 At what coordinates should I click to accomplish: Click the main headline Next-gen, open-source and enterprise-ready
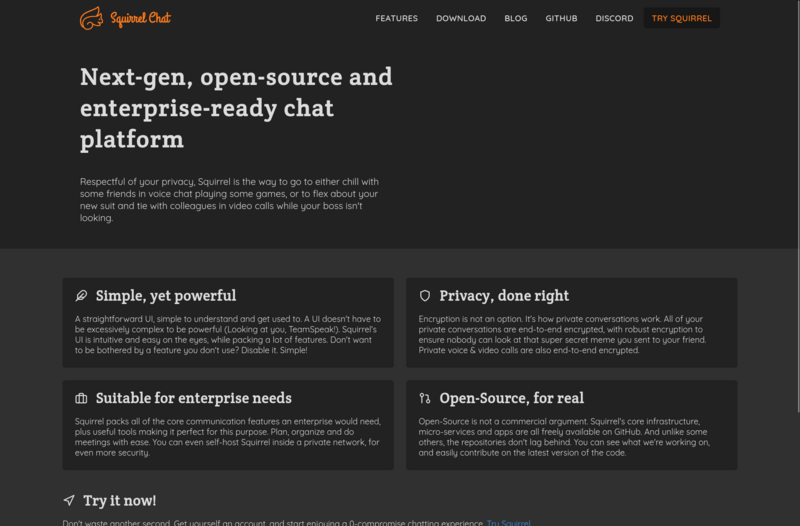pos(236,108)
